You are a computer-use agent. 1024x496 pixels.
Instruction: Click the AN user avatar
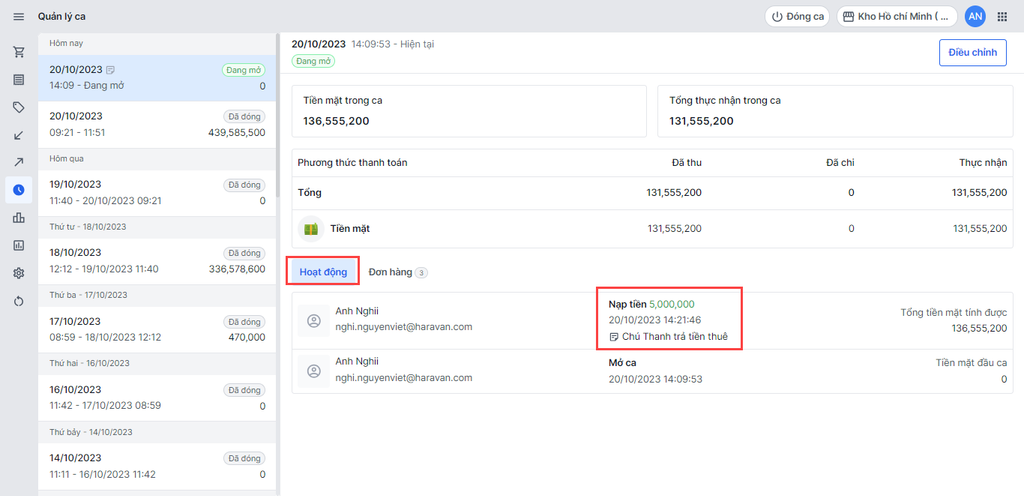coord(975,17)
